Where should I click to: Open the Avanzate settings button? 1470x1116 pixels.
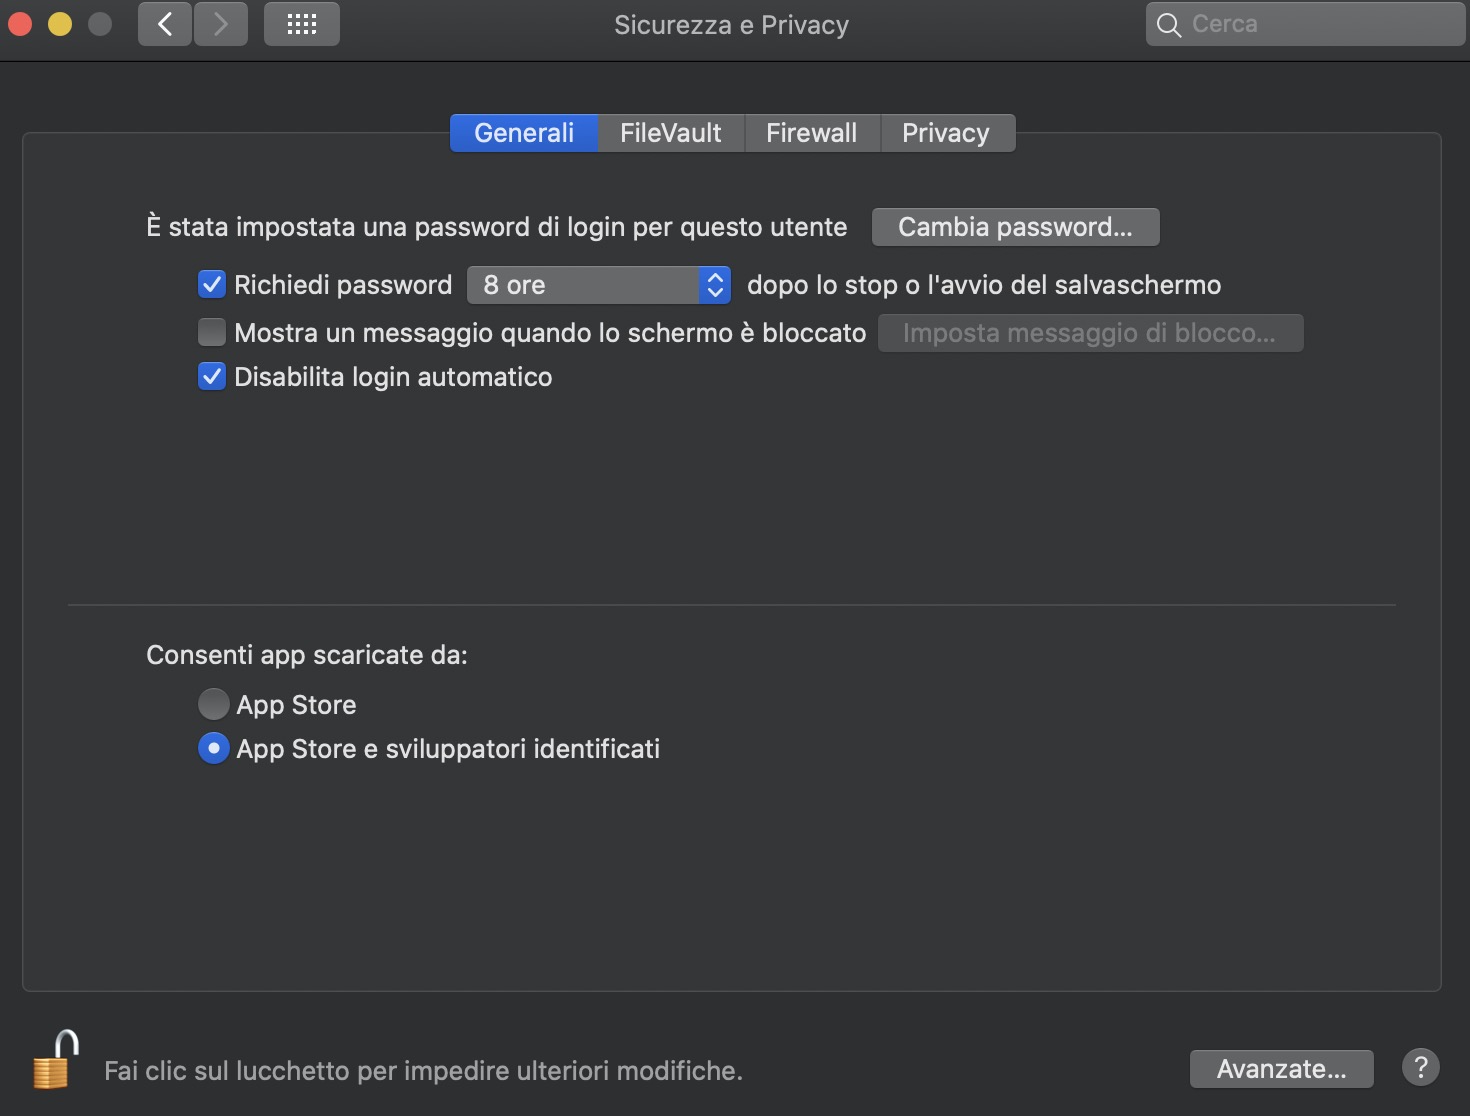(x=1281, y=1069)
